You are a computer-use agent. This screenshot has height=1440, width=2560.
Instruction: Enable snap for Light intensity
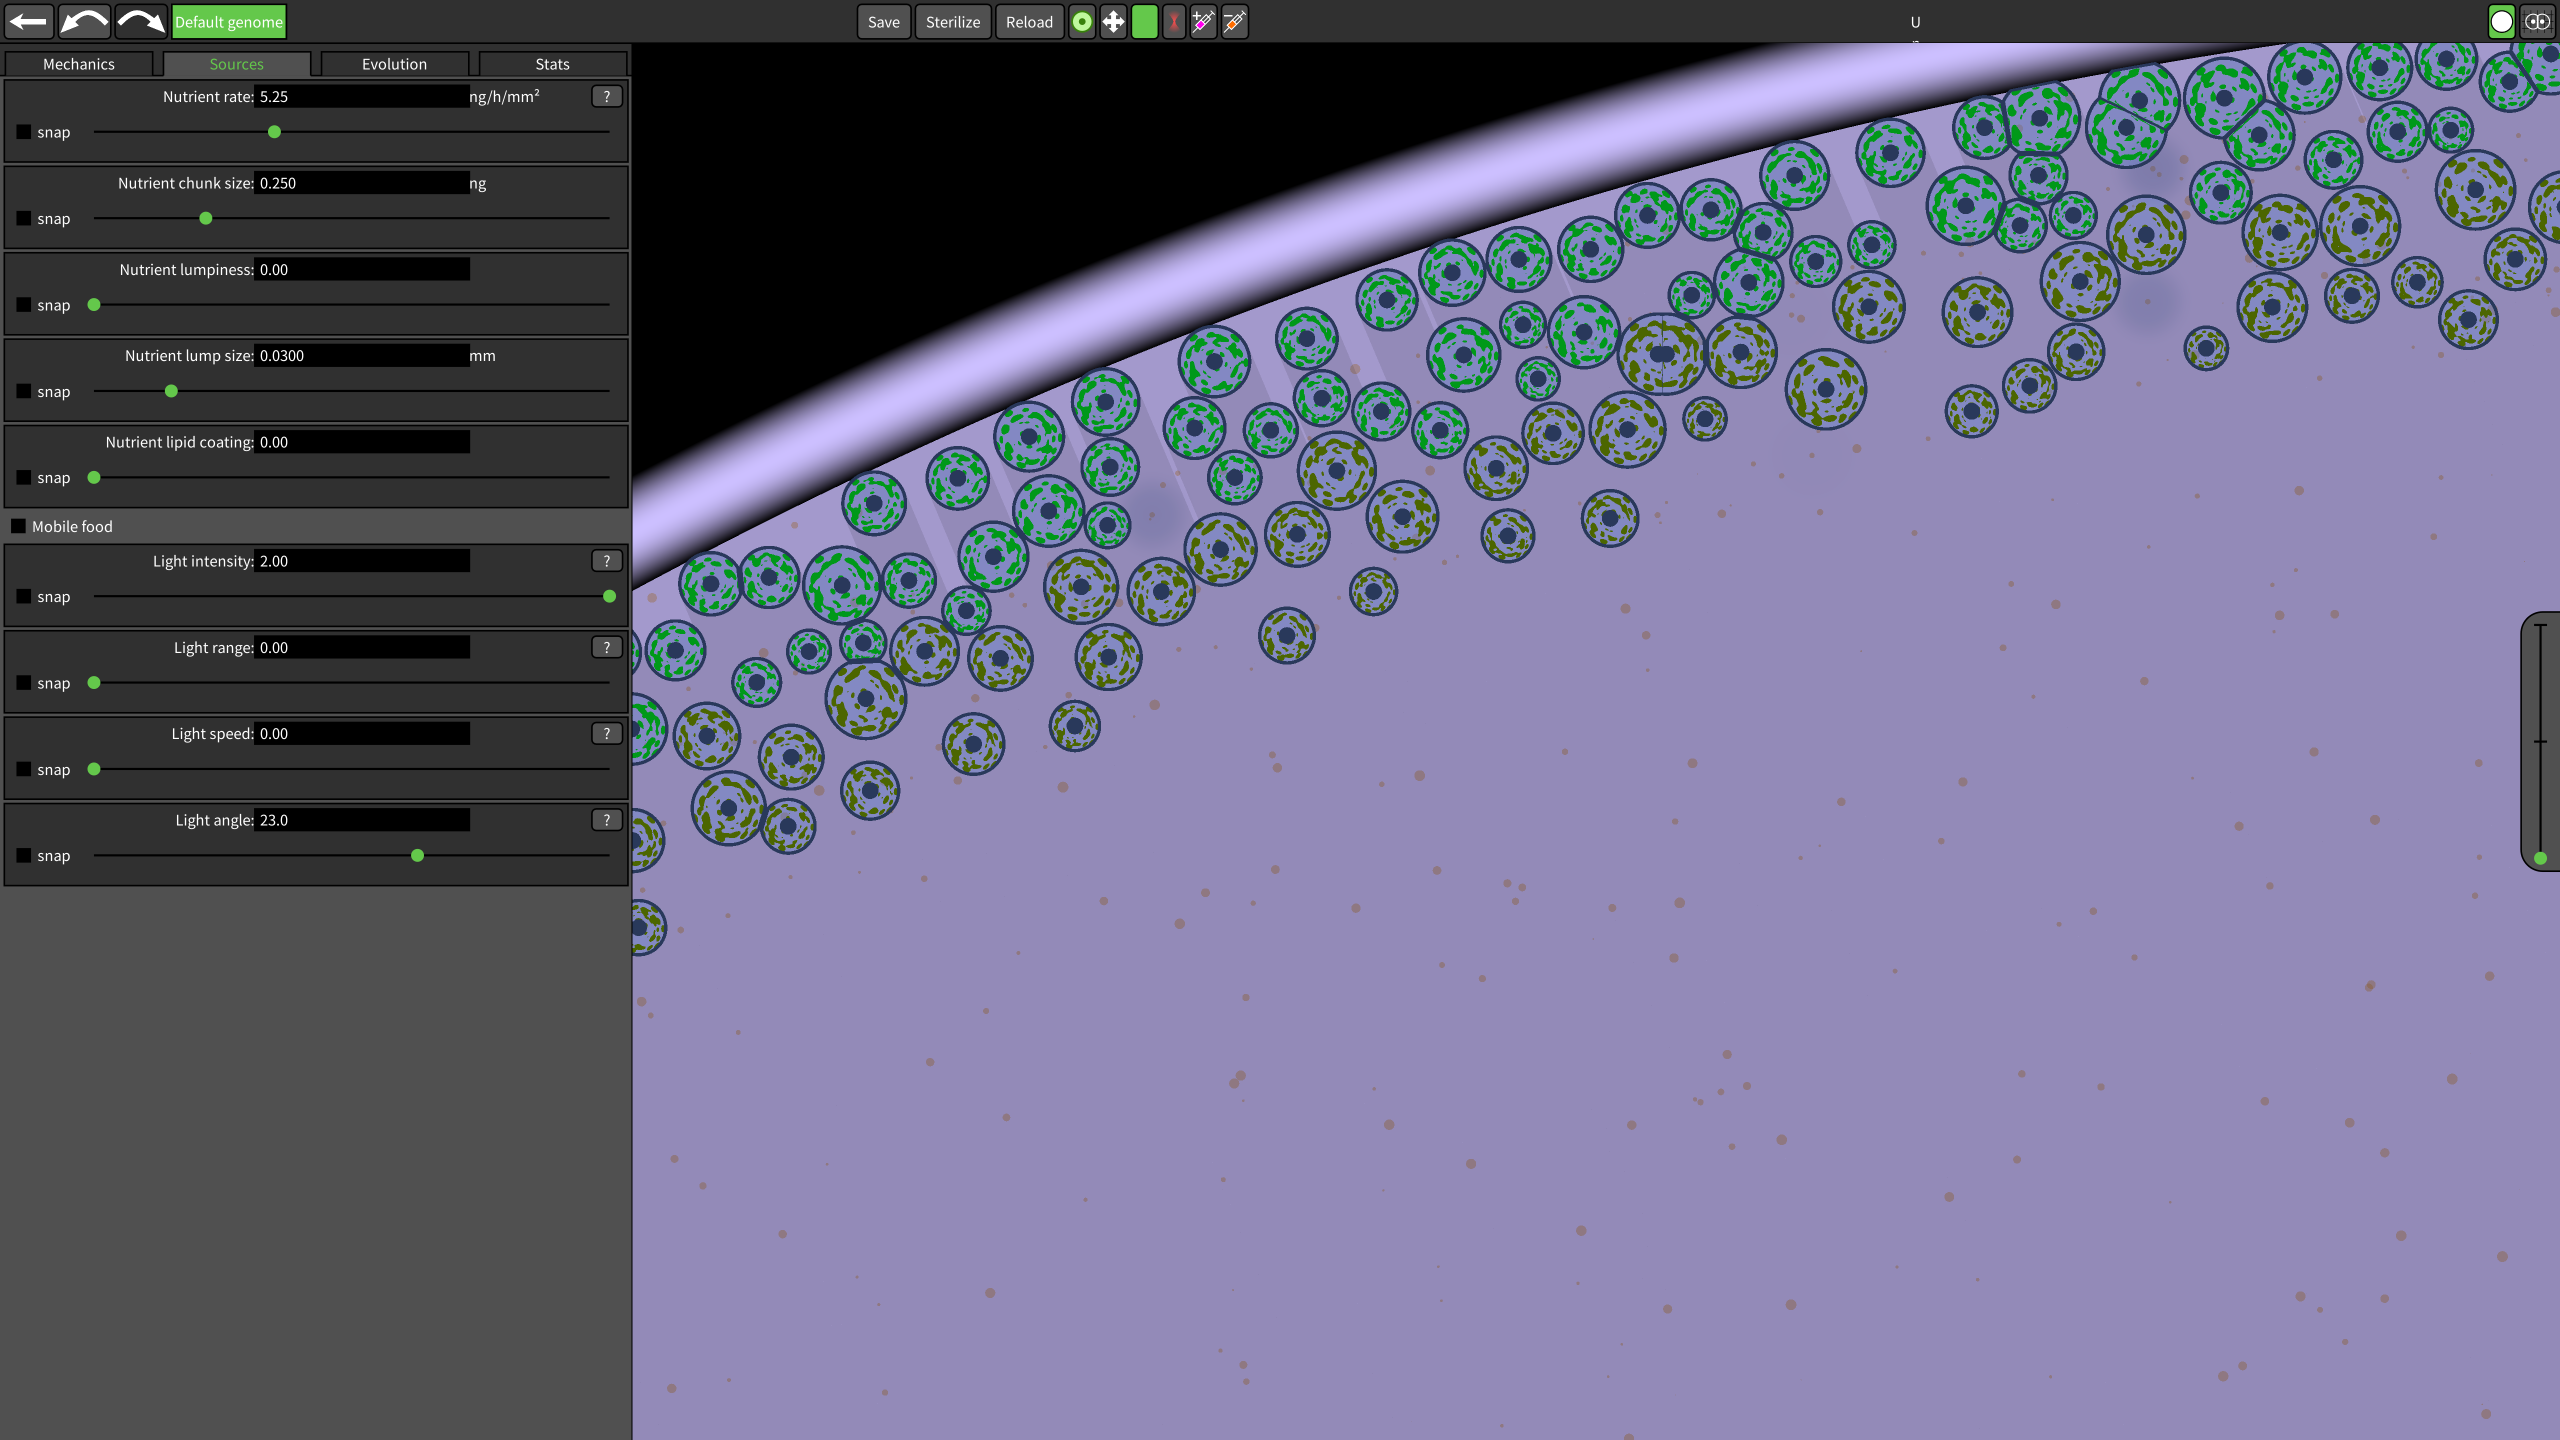pos(24,596)
